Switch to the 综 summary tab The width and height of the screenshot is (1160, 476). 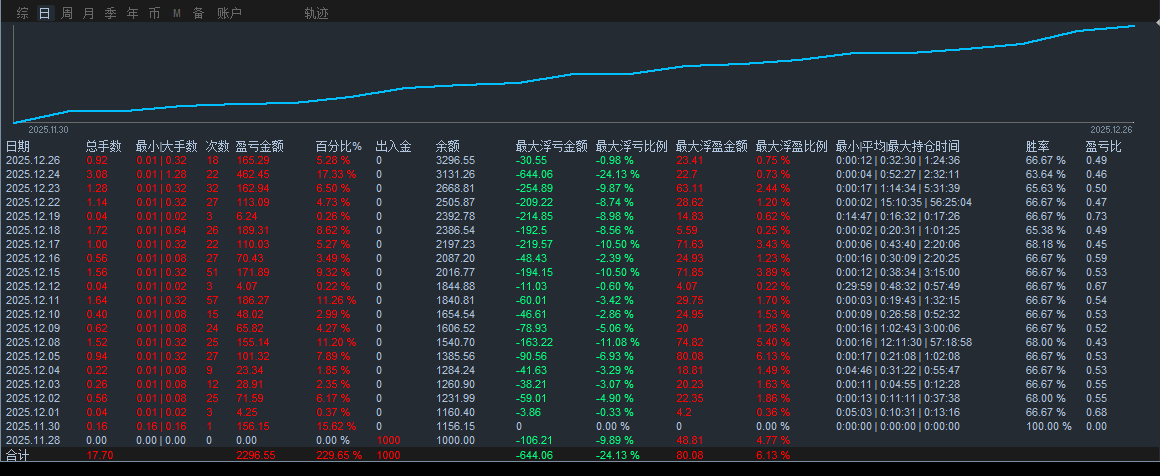[23, 13]
